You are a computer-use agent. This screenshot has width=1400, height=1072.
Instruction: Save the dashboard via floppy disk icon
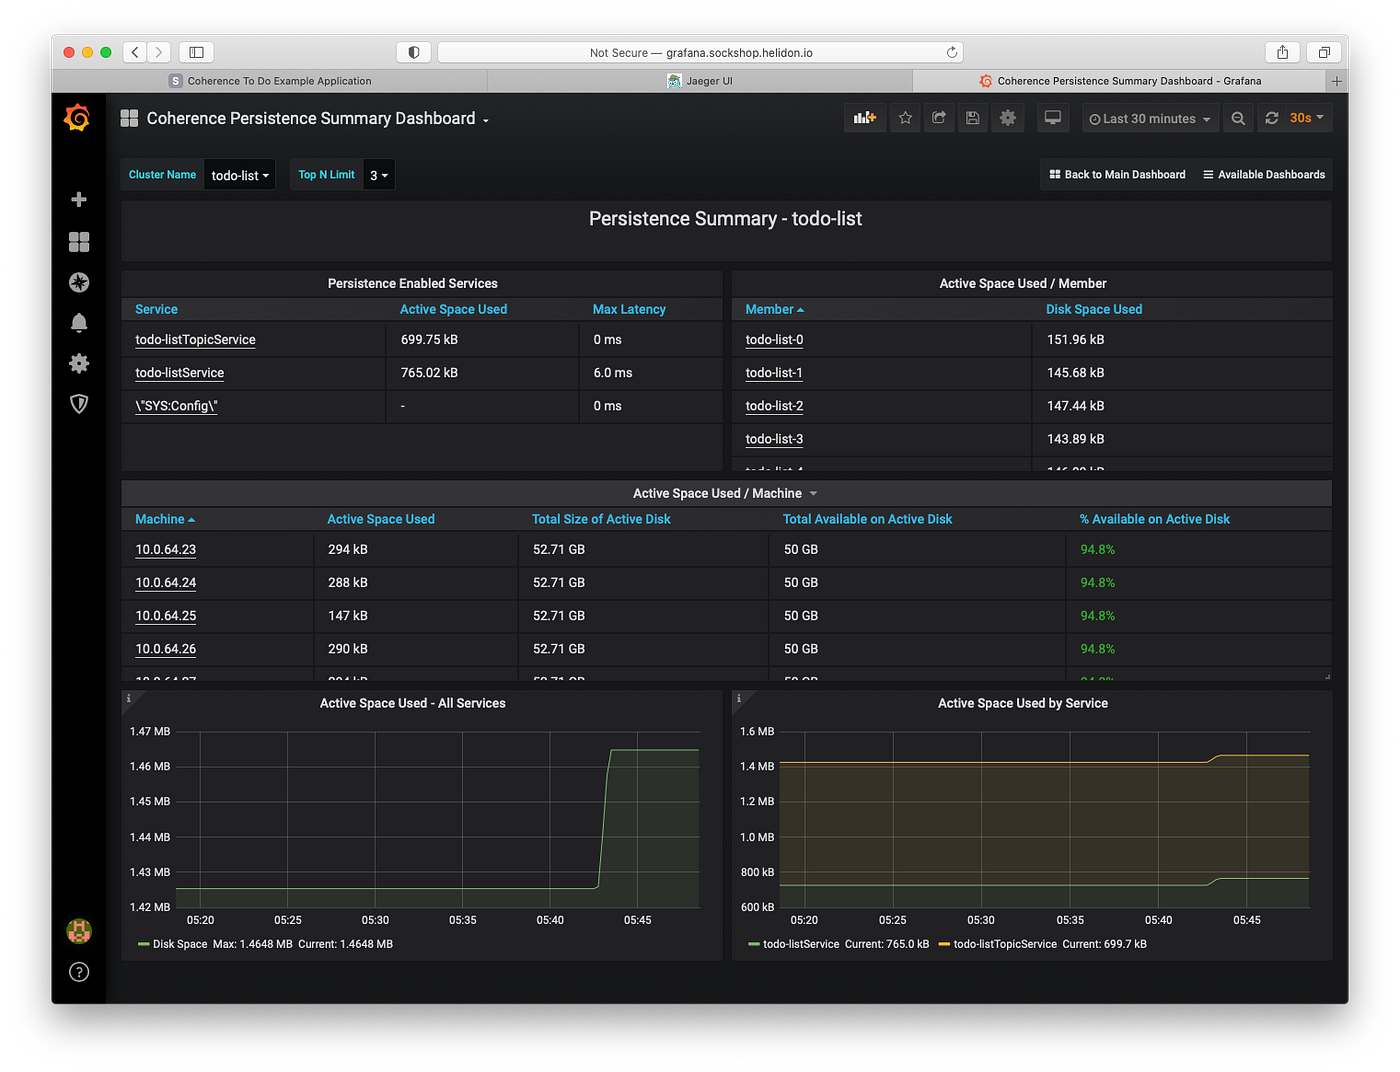(x=972, y=117)
